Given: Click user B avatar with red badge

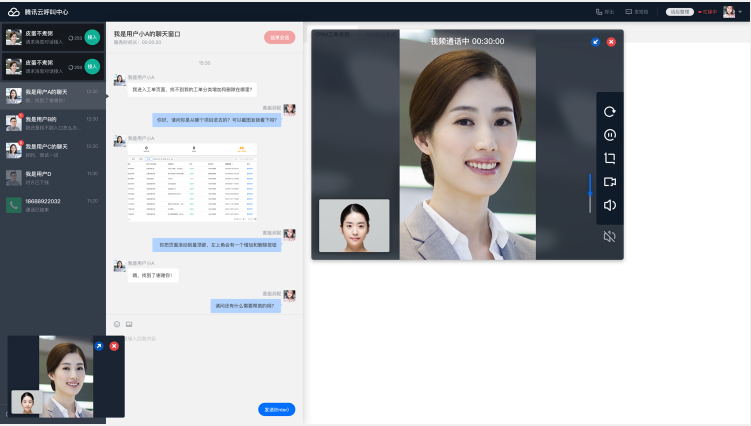Looking at the screenshot, I should pyautogui.click(x=13, y=123).
